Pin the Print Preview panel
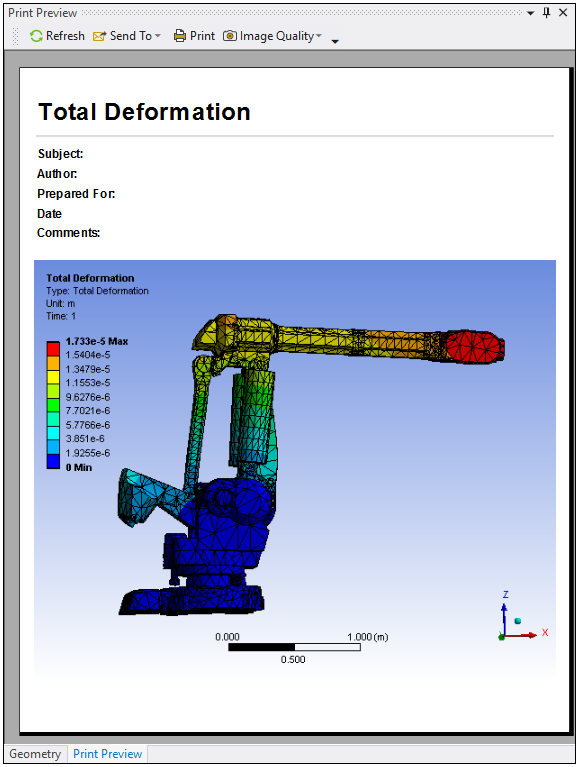 pyautogui.click(x=547, y=13)
